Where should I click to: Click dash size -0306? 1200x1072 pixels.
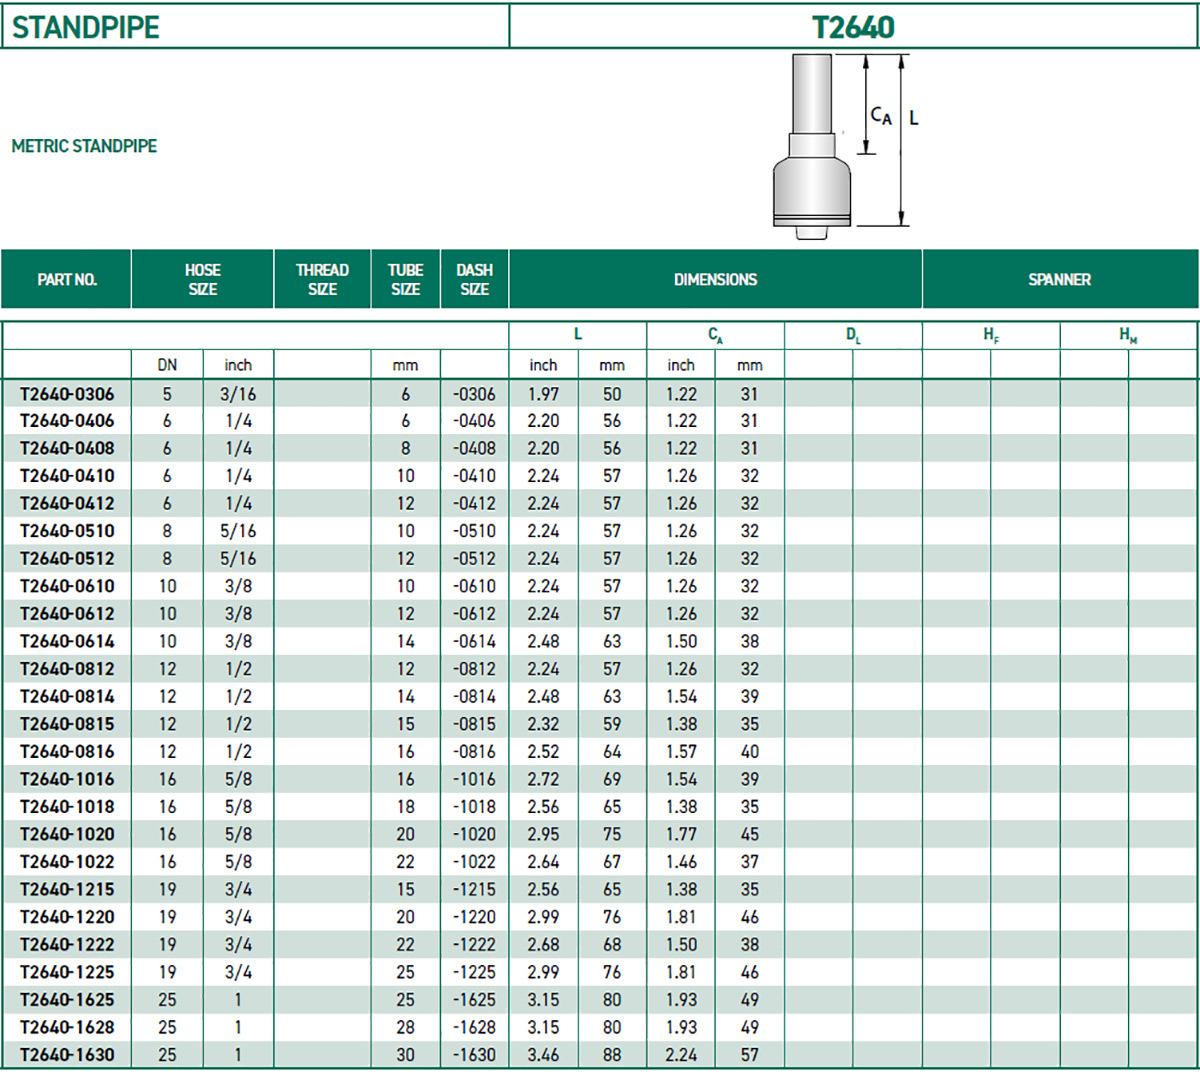point(474,394)
